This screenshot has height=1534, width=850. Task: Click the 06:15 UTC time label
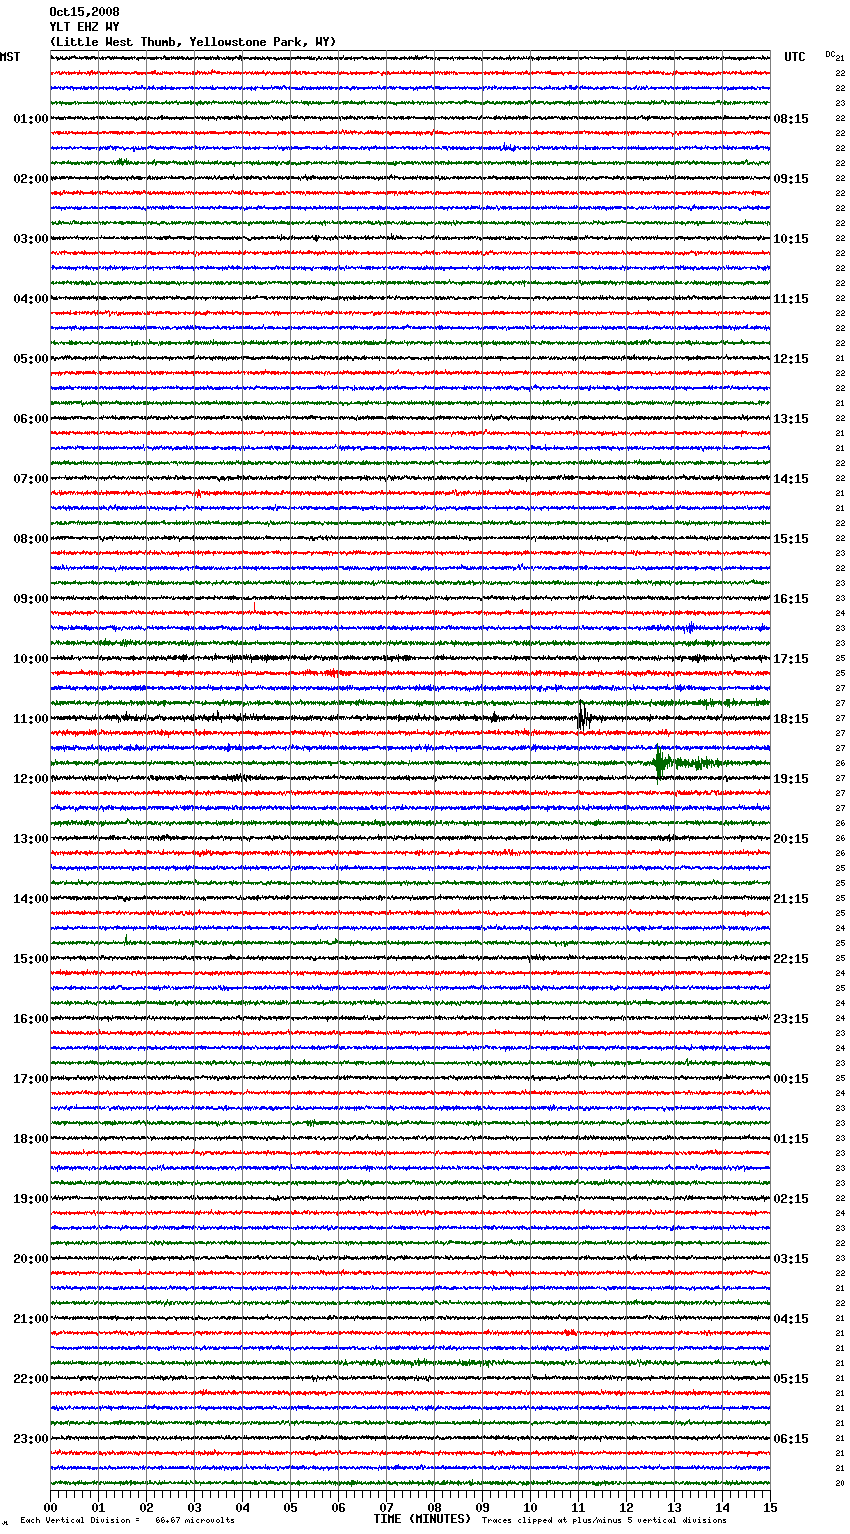click(791, 1439)
